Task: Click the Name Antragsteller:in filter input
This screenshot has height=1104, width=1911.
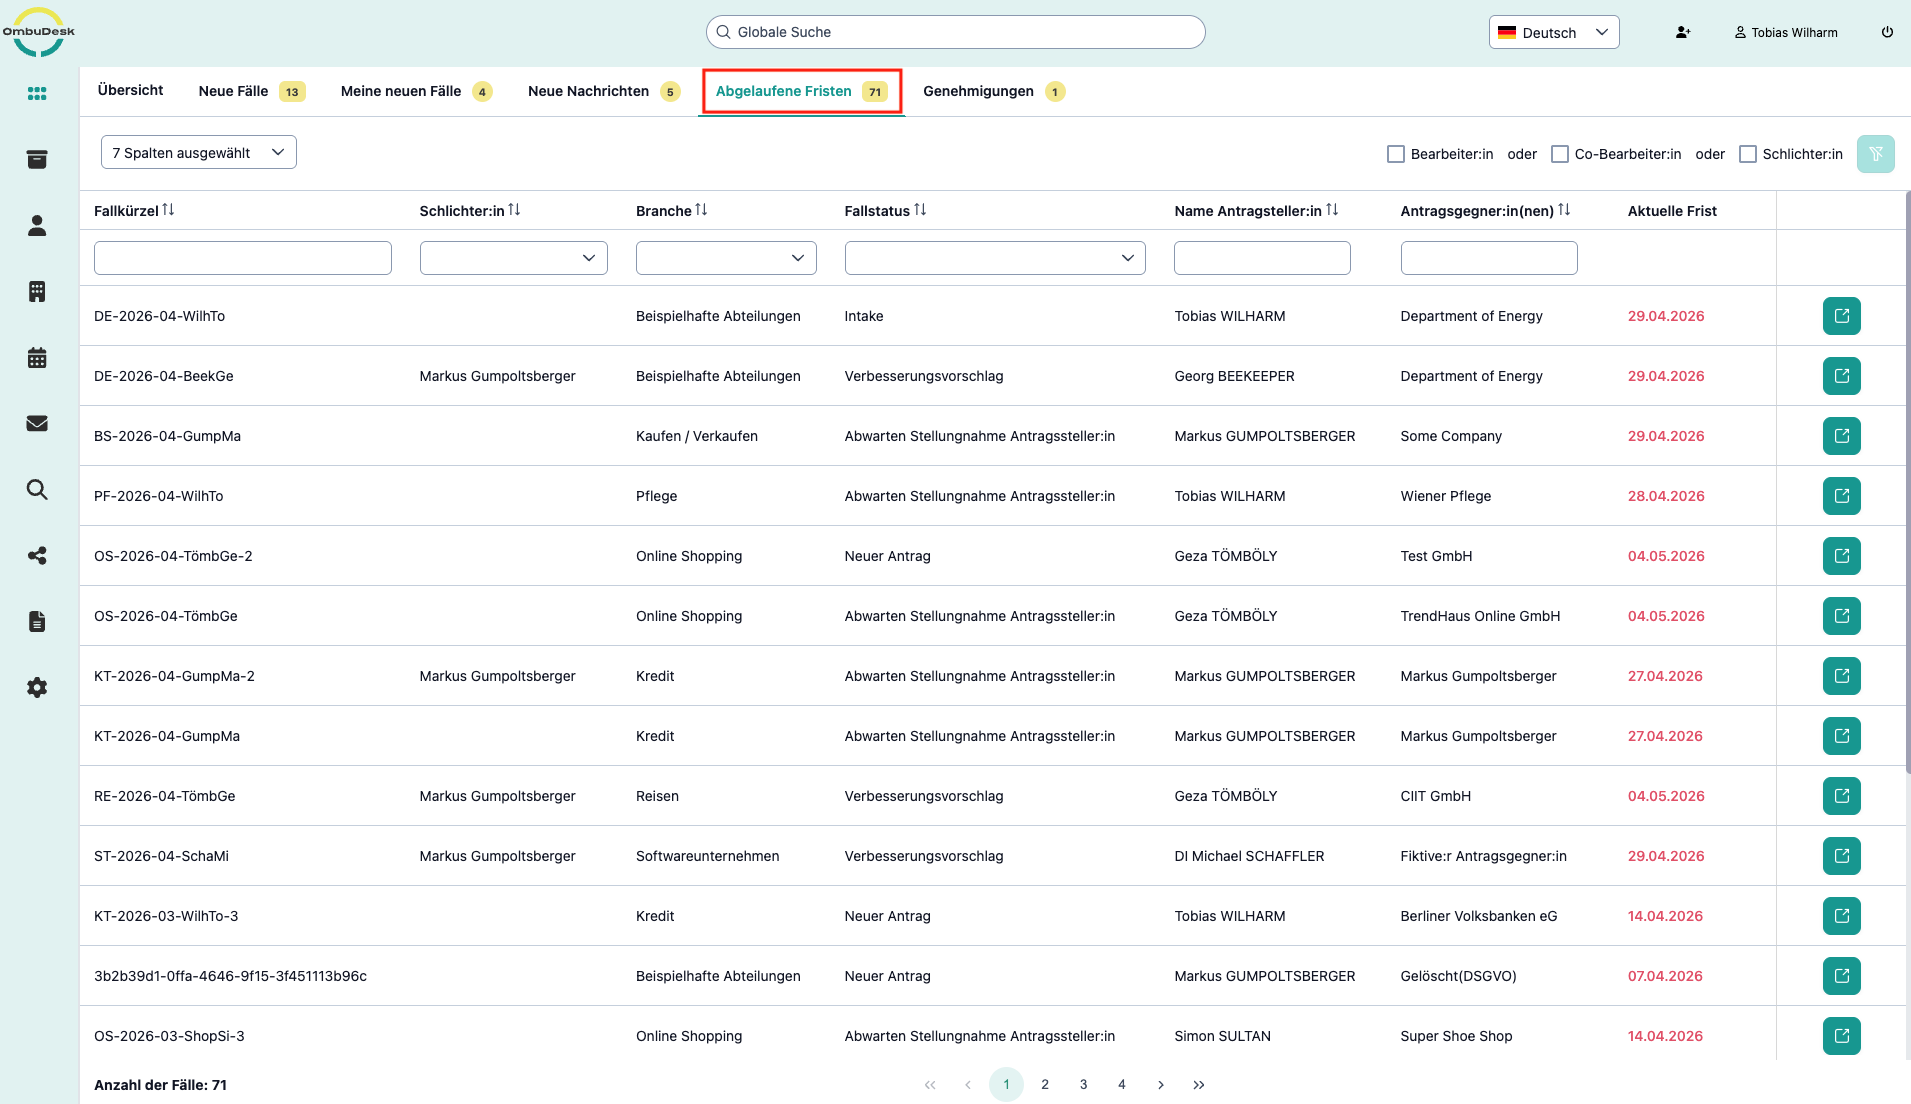Action: (1262, 258)
